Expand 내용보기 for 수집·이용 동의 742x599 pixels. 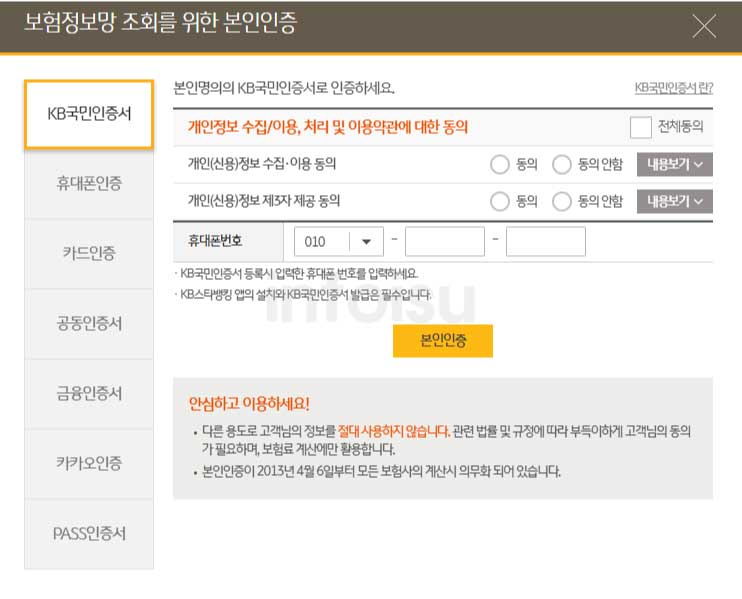(x=675, y=165)
